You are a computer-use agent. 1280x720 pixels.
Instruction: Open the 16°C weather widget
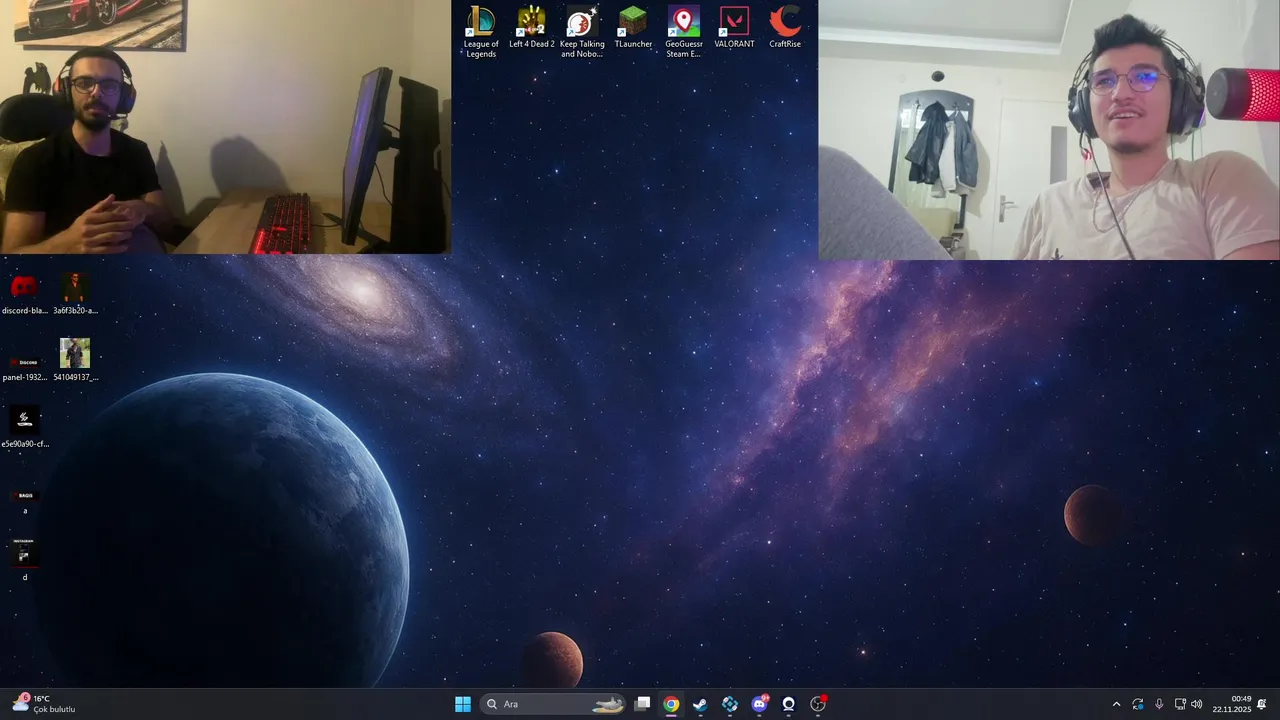45,704
